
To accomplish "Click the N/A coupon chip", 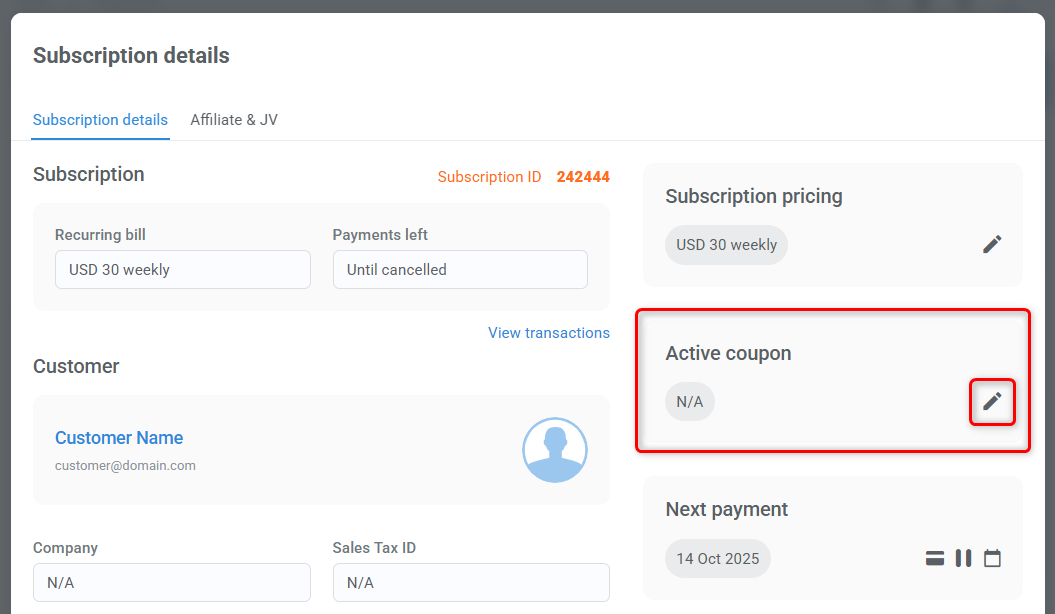I will point(690,401).
